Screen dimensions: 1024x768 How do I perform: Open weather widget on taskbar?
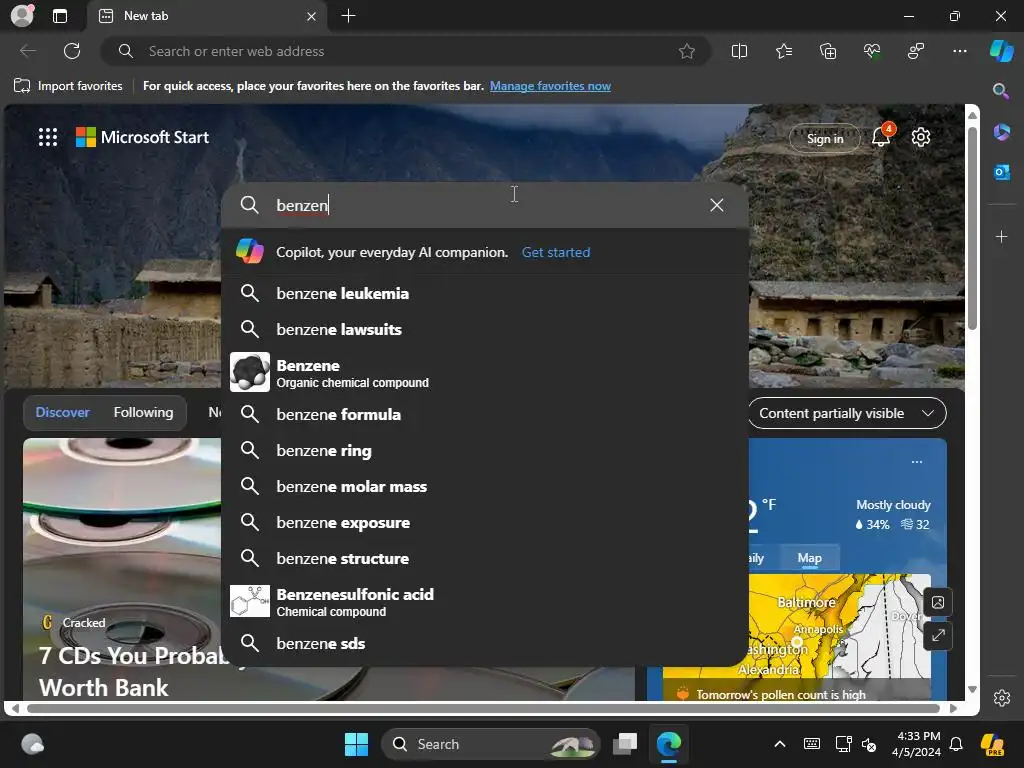(32, 744)
